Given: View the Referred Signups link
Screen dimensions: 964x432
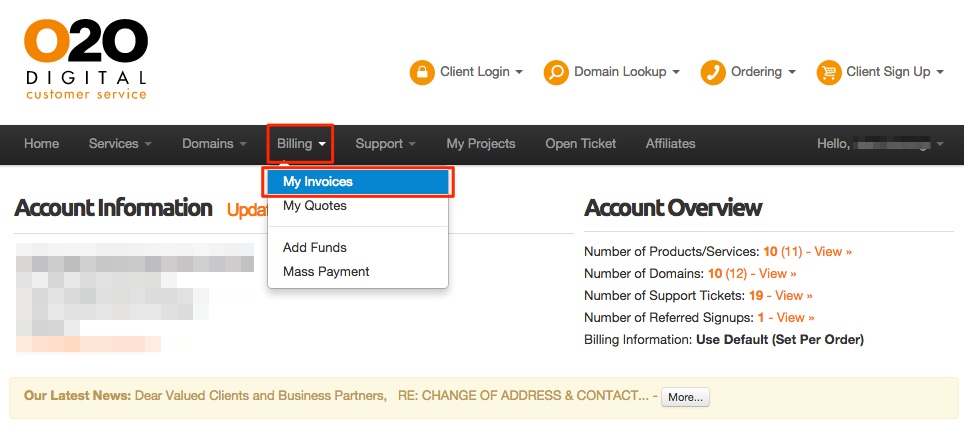Looking at the screenshot, I should pyautogui.click(x=796, y=318).
